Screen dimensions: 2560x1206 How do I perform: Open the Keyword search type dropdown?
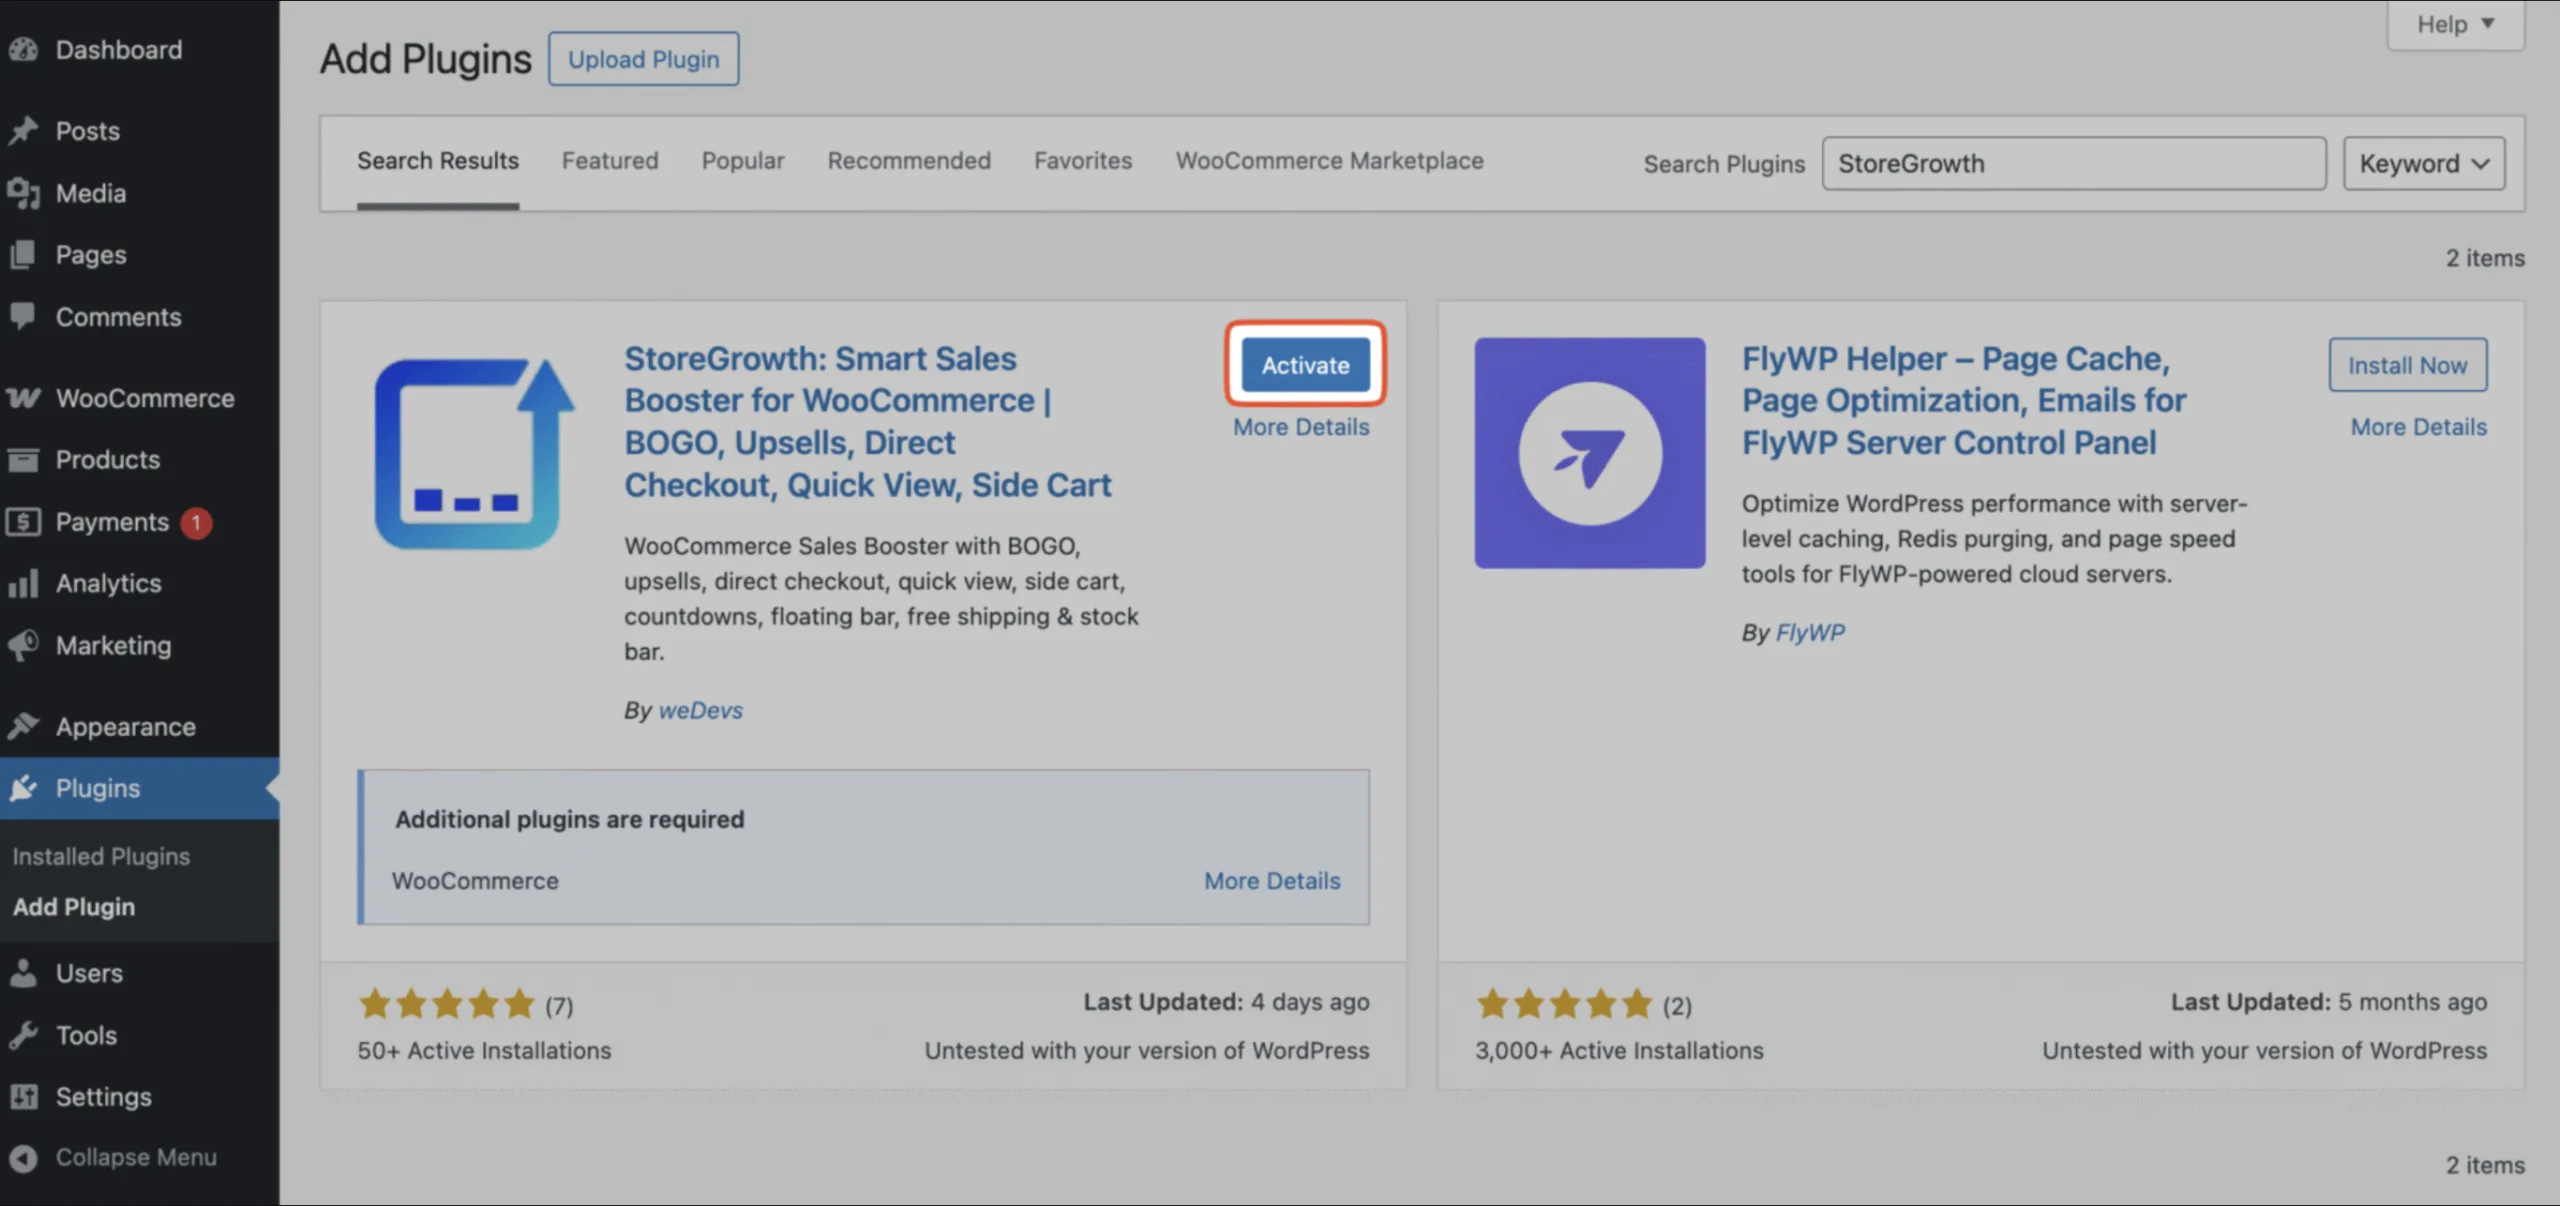click(x=2424, y=163)
